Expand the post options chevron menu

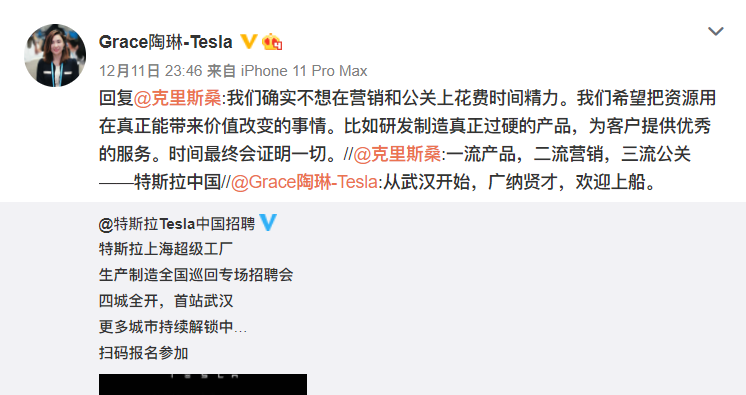[x=716, y=31]
